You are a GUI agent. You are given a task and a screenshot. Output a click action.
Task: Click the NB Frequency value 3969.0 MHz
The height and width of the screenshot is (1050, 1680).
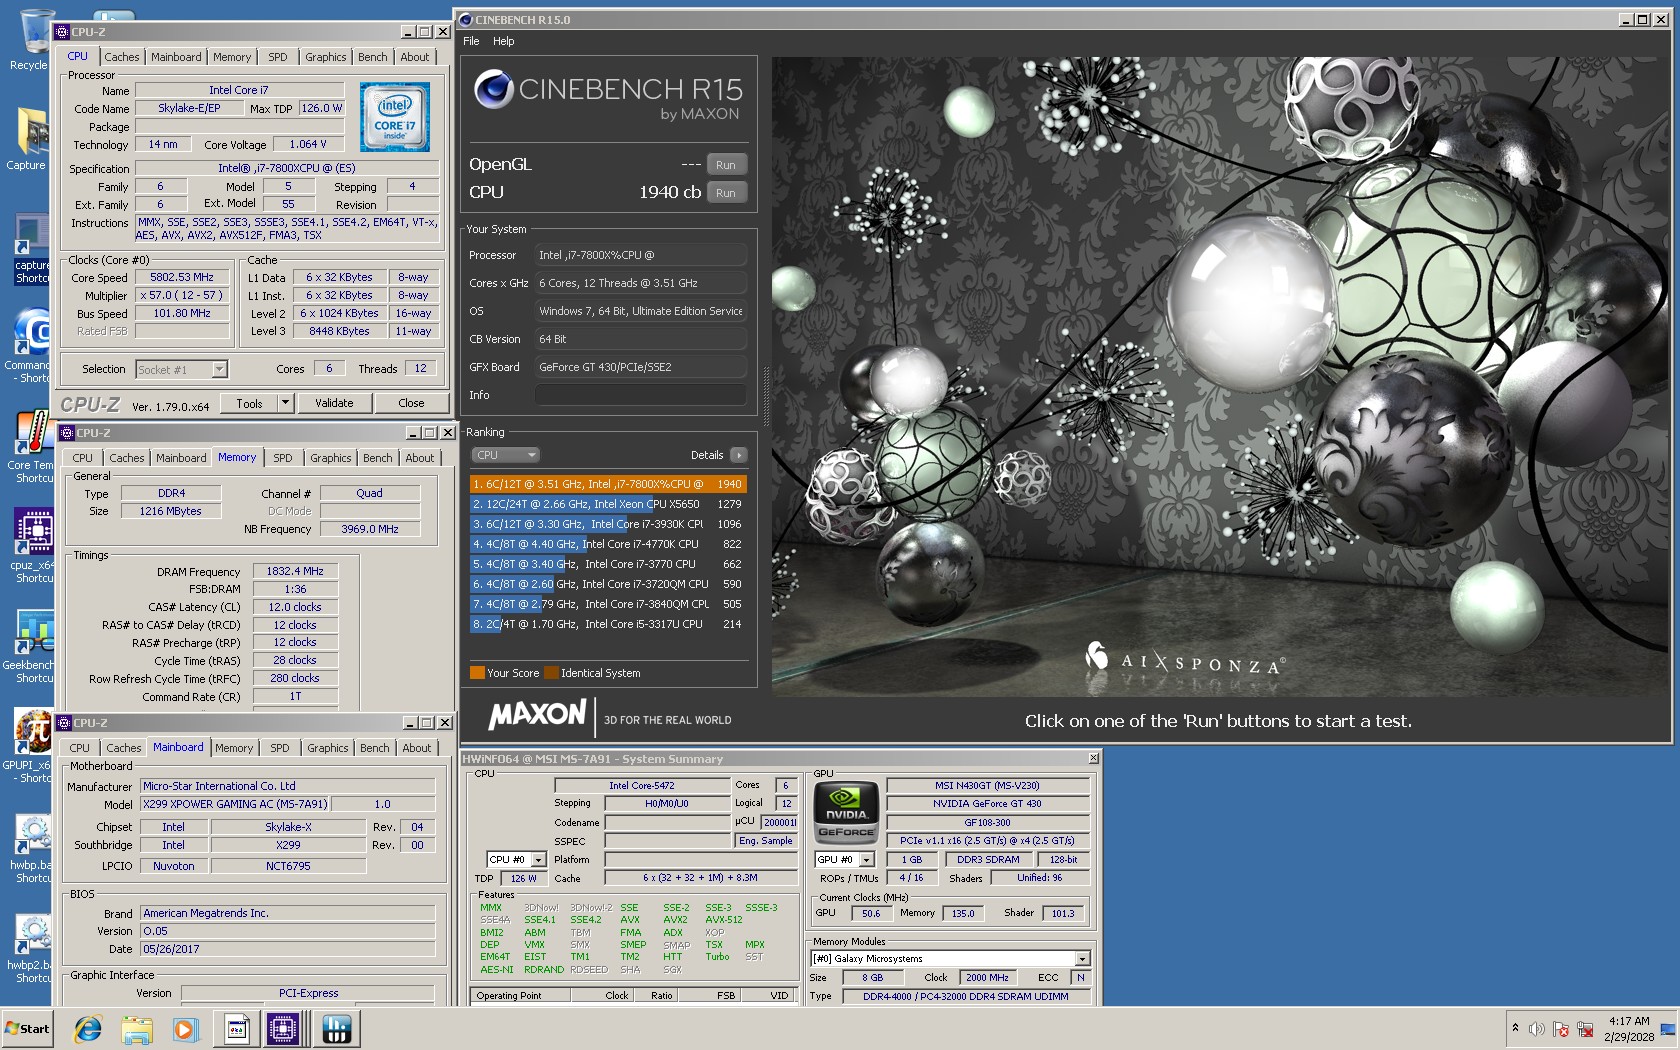point(370,529)
